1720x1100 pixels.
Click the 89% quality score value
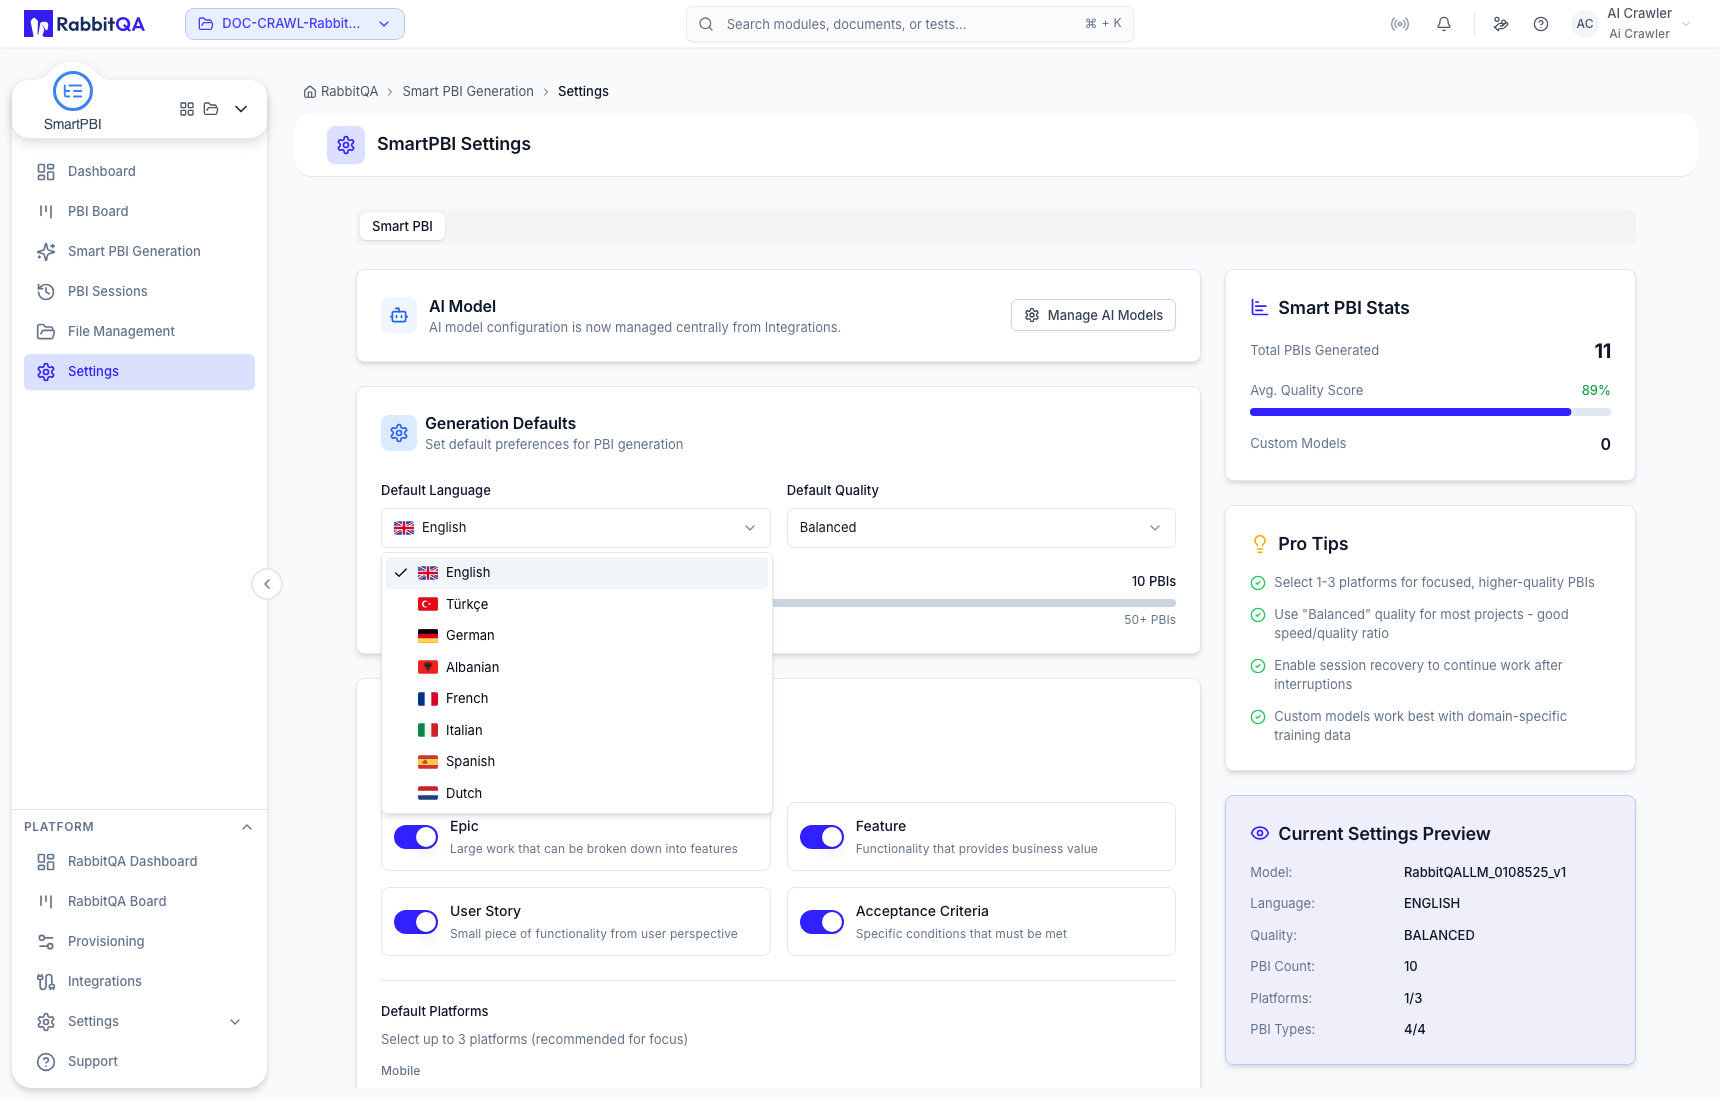click(1596, 391)
